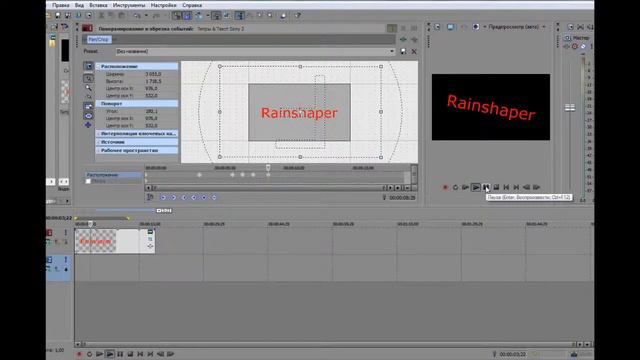
Task: Click record button in main transport bar
Action: [79, 354]
